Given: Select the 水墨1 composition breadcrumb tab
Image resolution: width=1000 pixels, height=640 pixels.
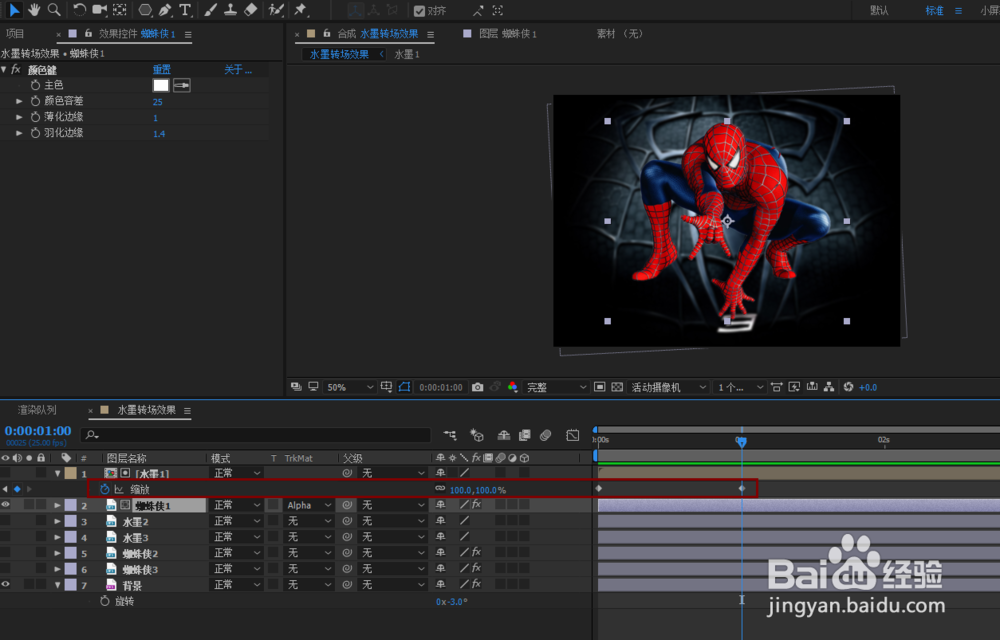Looking at the screenshot, I should tap(406, 54).
